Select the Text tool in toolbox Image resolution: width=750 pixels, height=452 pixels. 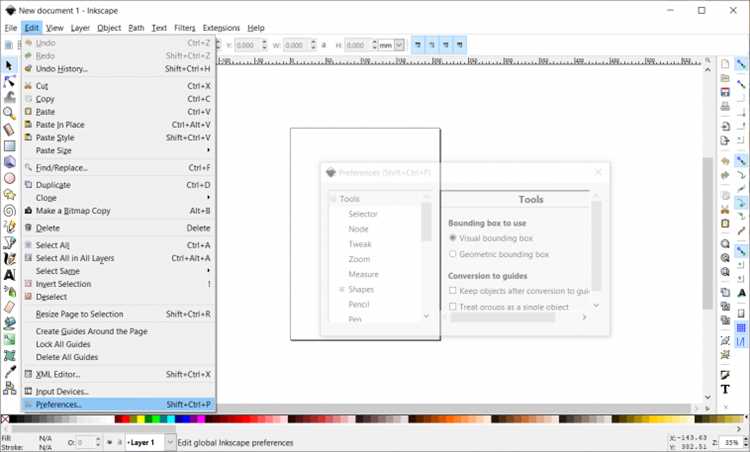(x=9, y=275)
